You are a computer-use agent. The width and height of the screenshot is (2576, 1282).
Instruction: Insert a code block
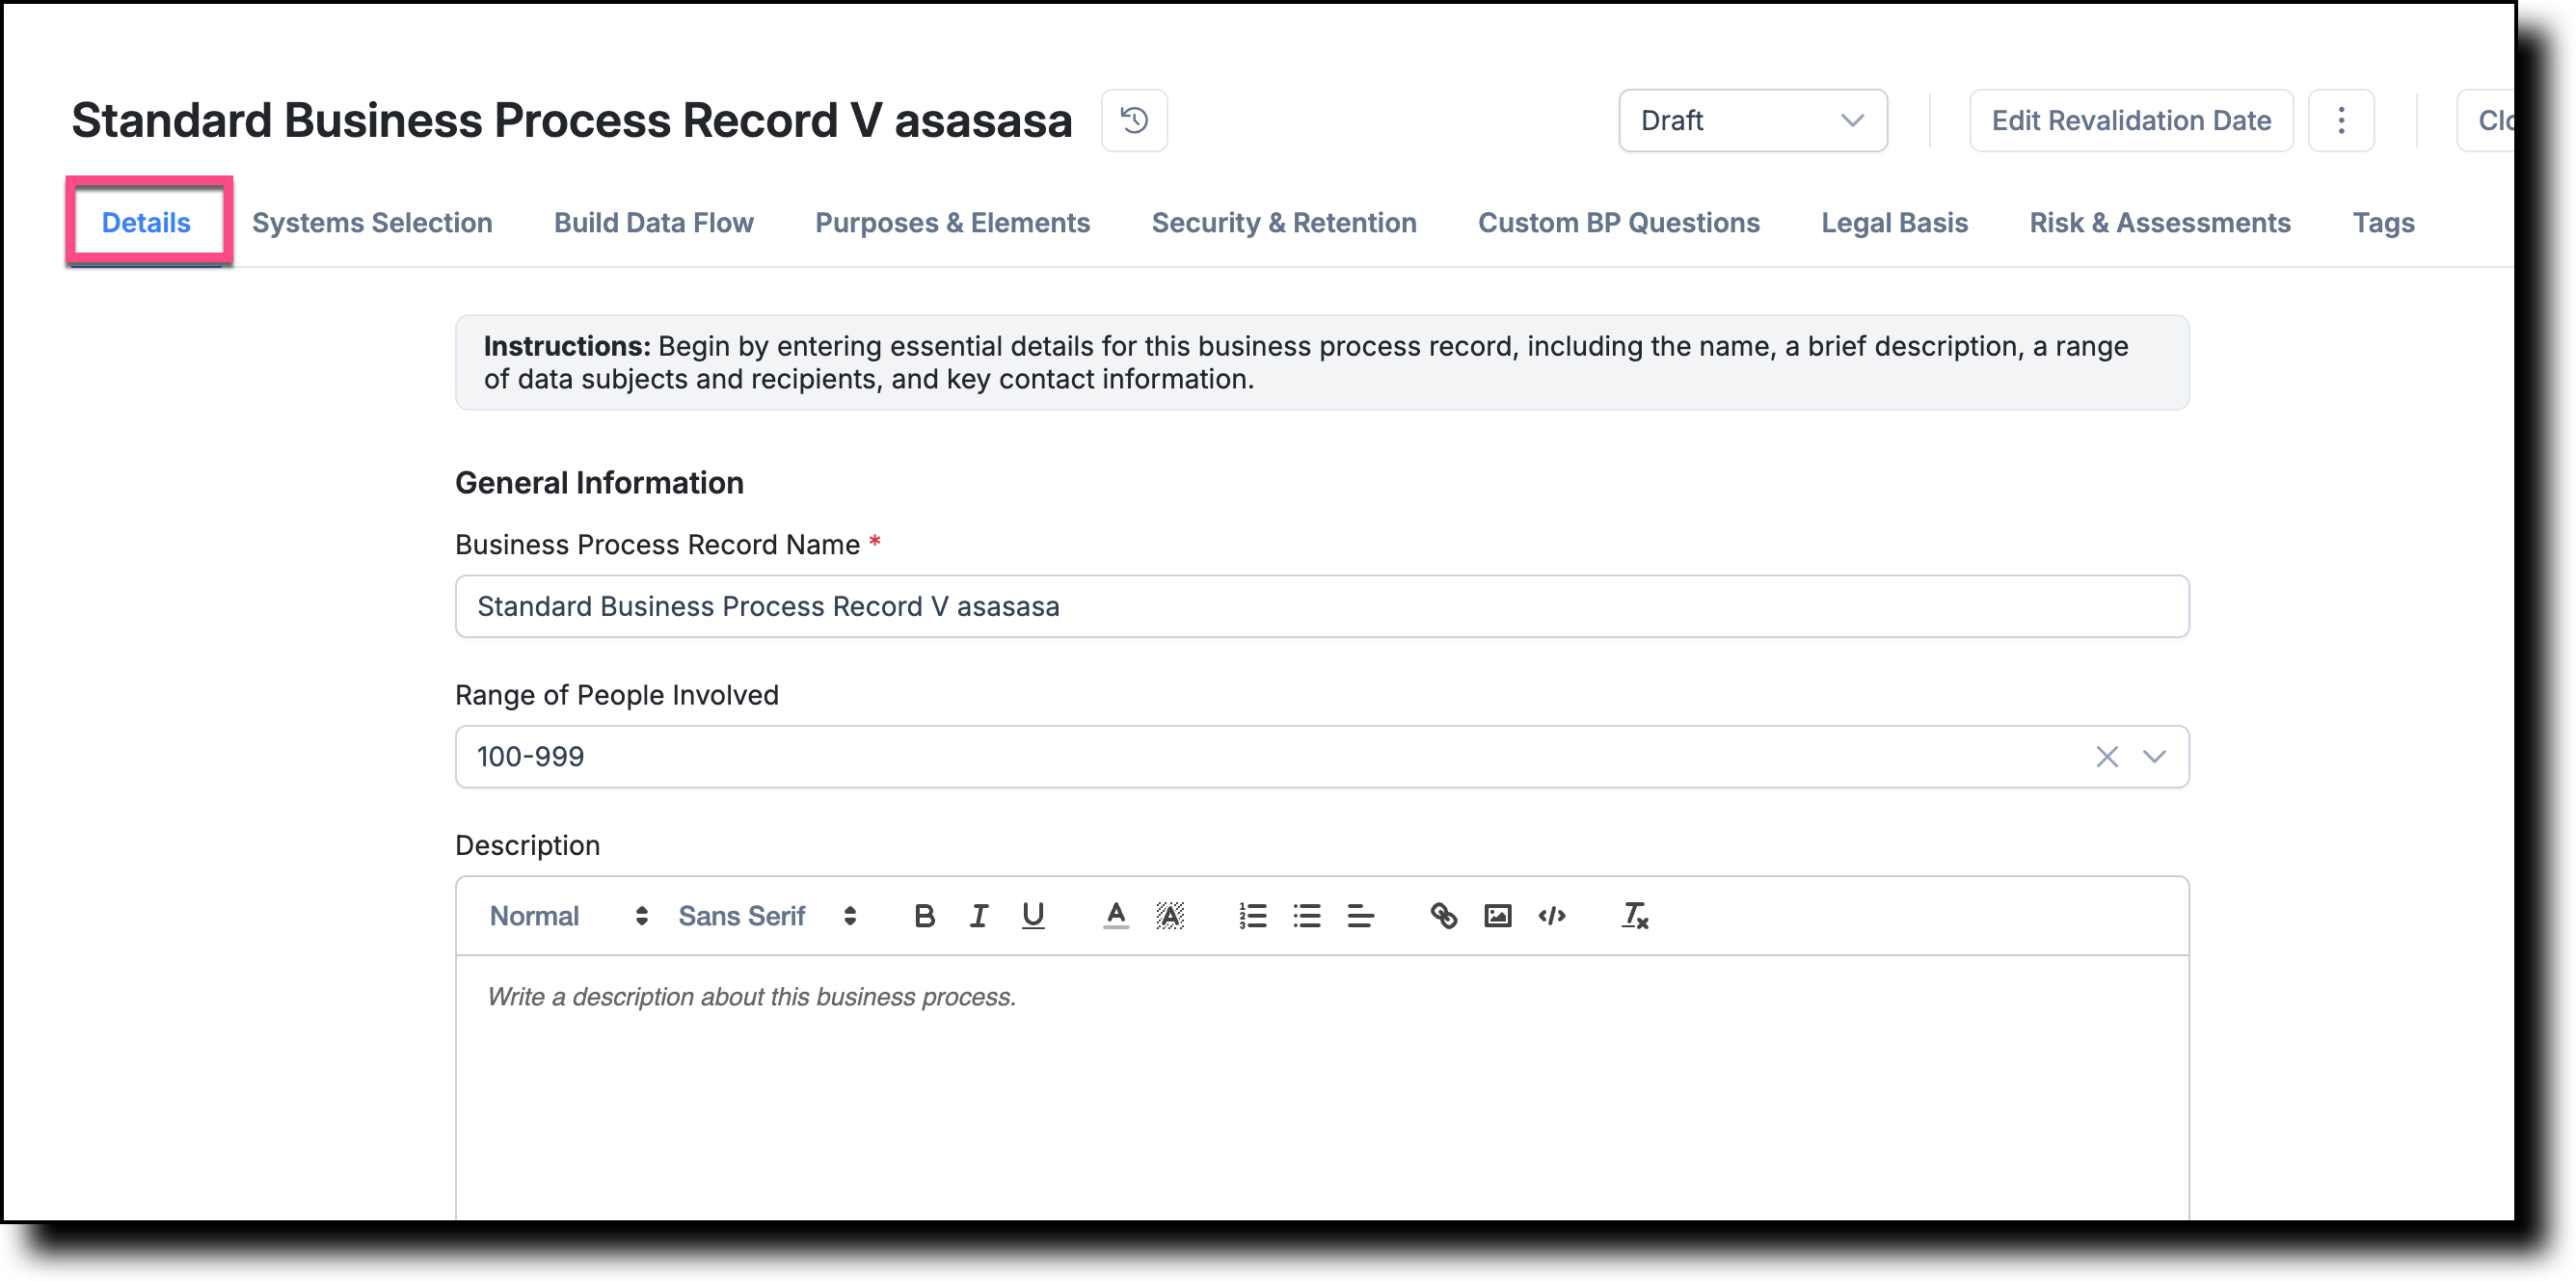point(1551,915)
